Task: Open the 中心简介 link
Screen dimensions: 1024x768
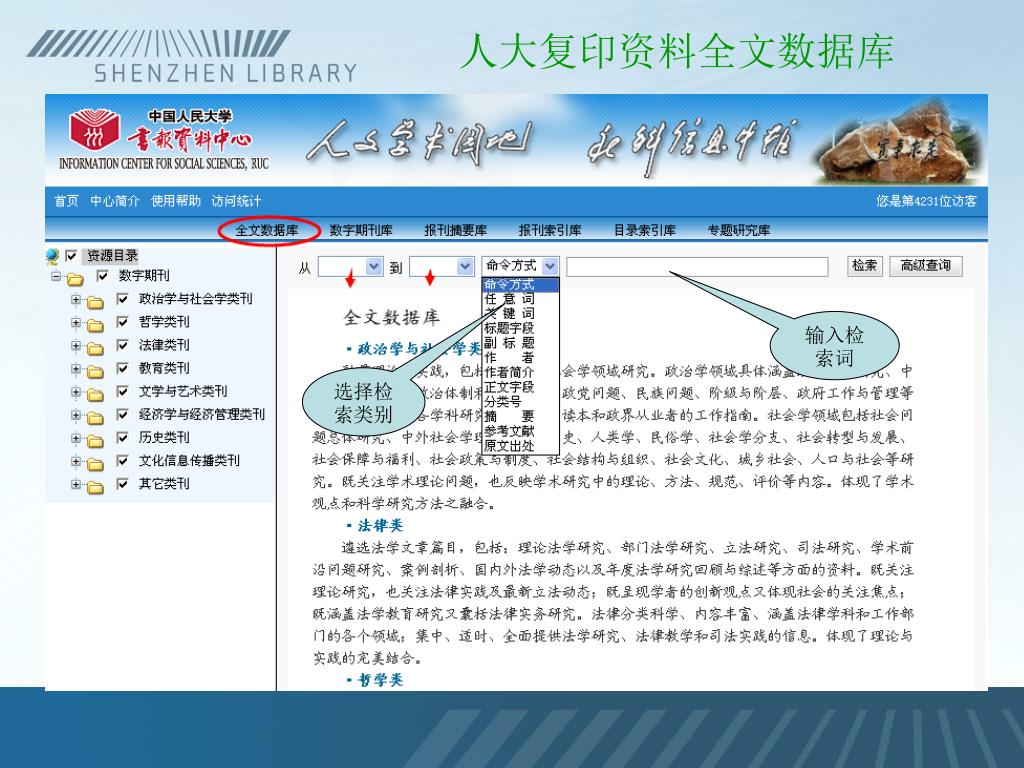Action: tap(115, 201)
